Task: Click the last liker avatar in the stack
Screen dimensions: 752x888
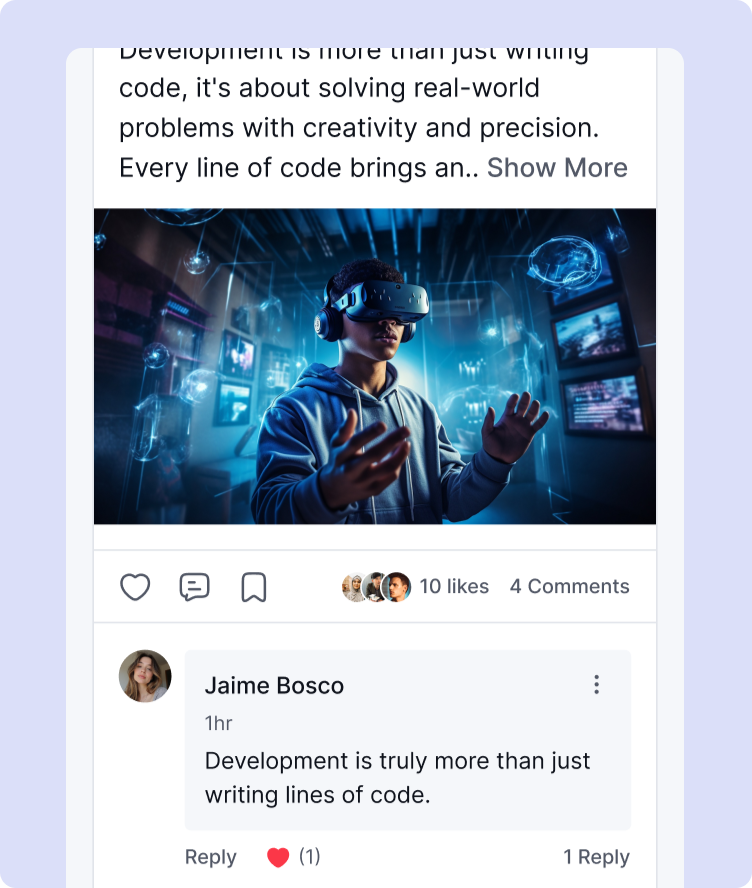Action: (x=398, y=587)
